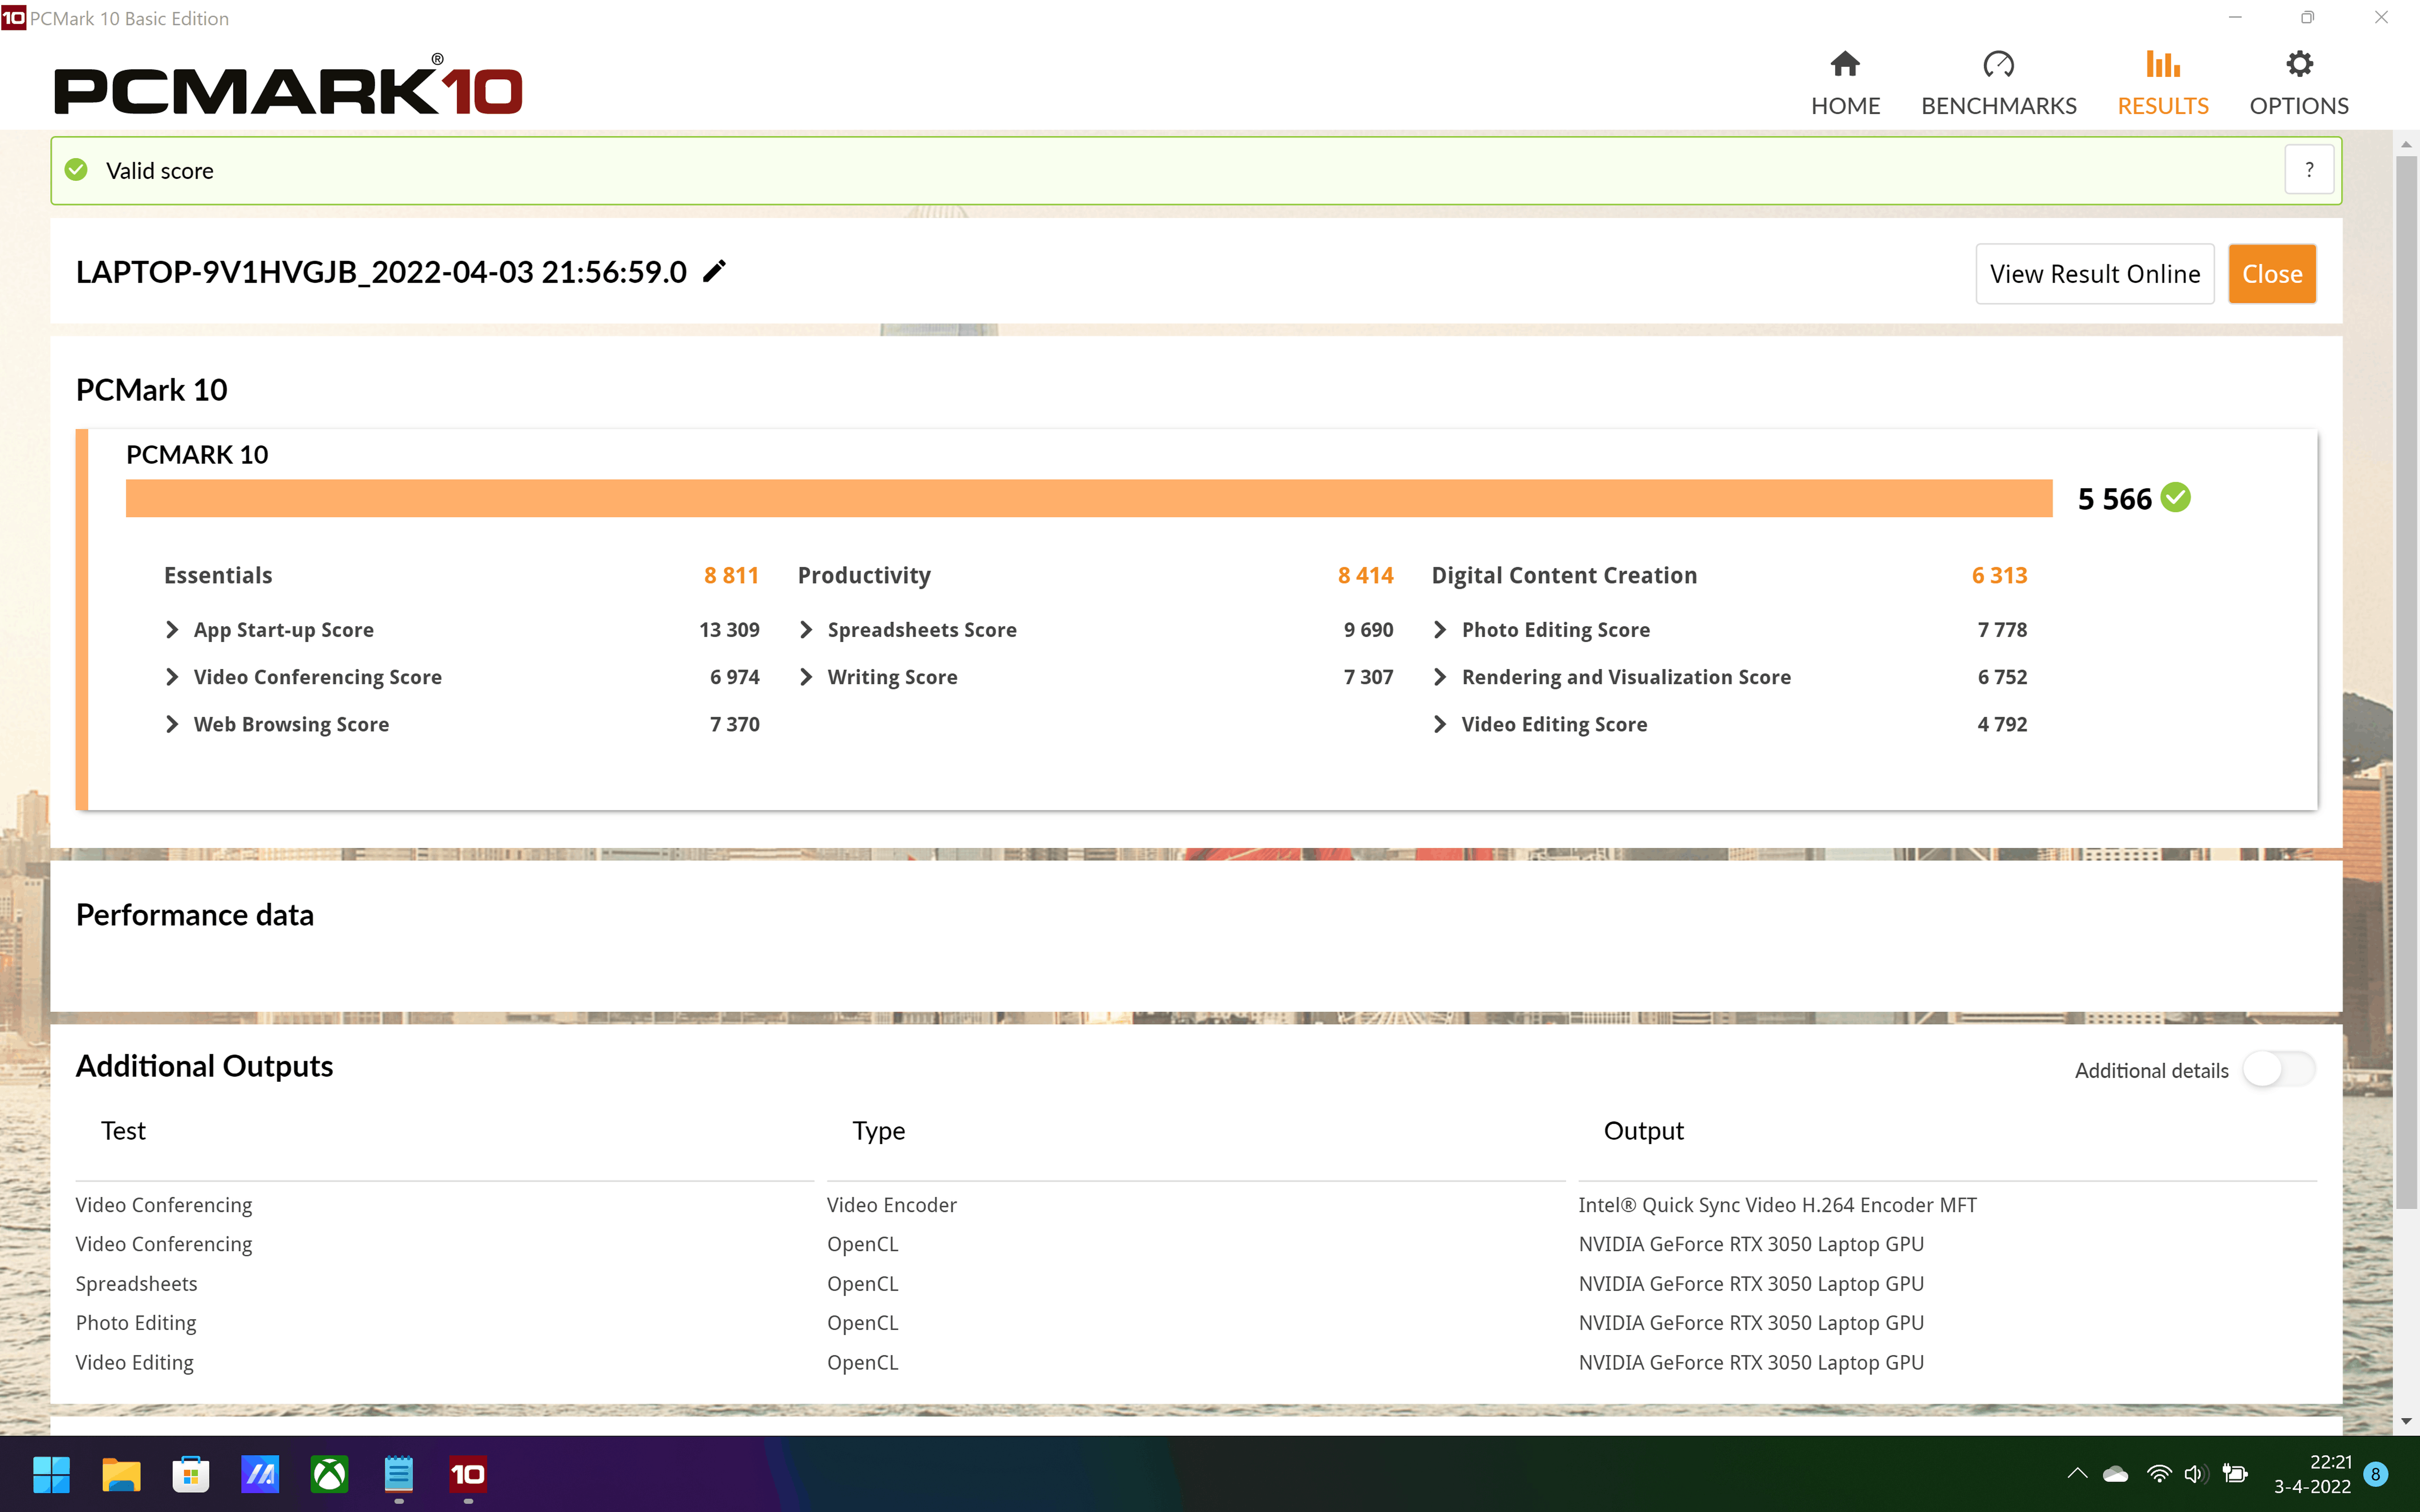Open clock and date 22:21

click(x=2312, y=1474)
